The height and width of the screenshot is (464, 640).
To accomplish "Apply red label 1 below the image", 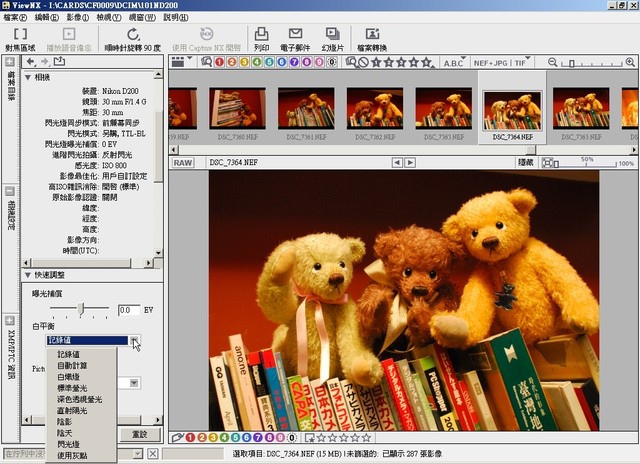I will (x=190, y=438).
